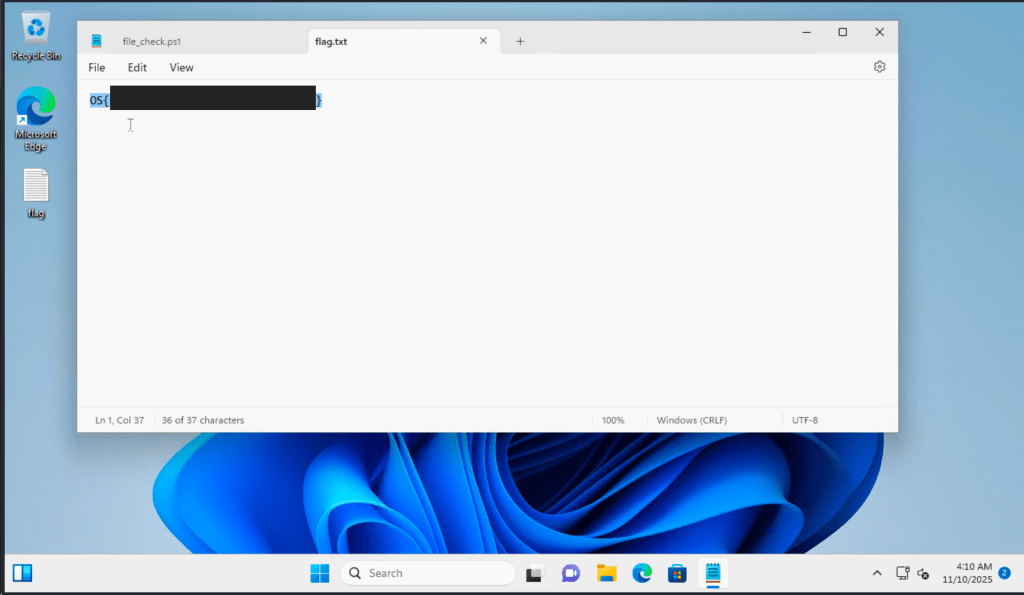Open the Edit menu
Image resolution: width=1024 pixels, height=595 pixels.
[137, 68]
